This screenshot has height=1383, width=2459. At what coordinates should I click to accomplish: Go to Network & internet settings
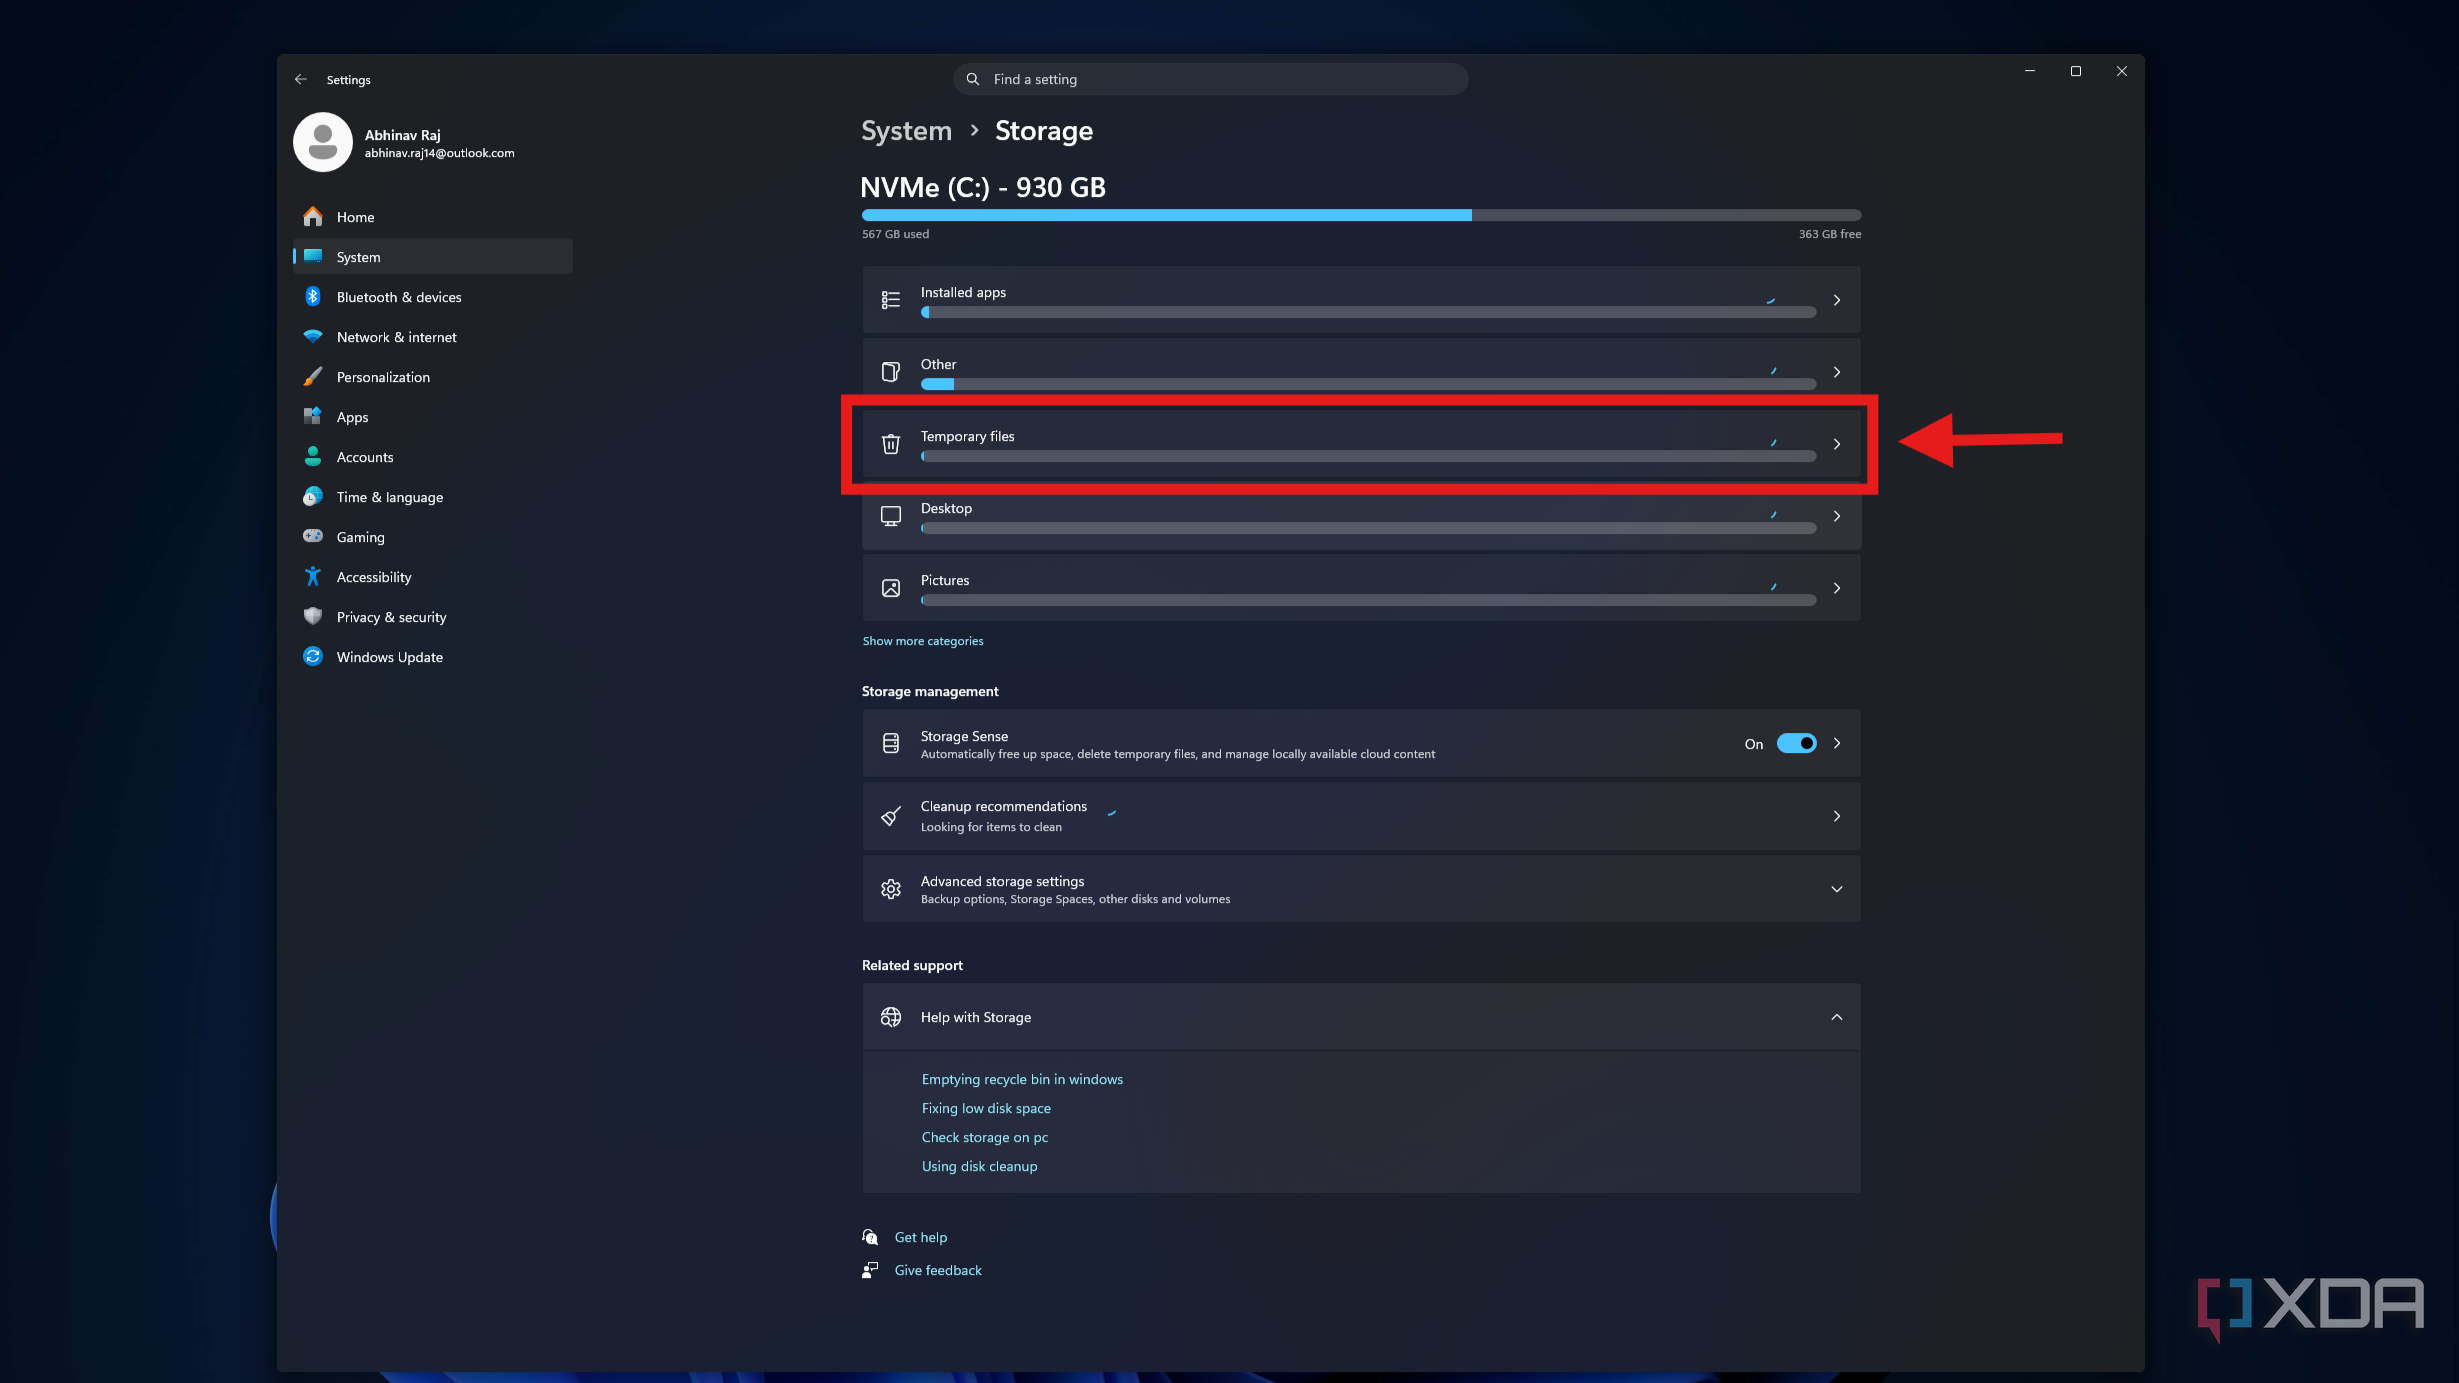pyautogui.click(x=432, y=337)
